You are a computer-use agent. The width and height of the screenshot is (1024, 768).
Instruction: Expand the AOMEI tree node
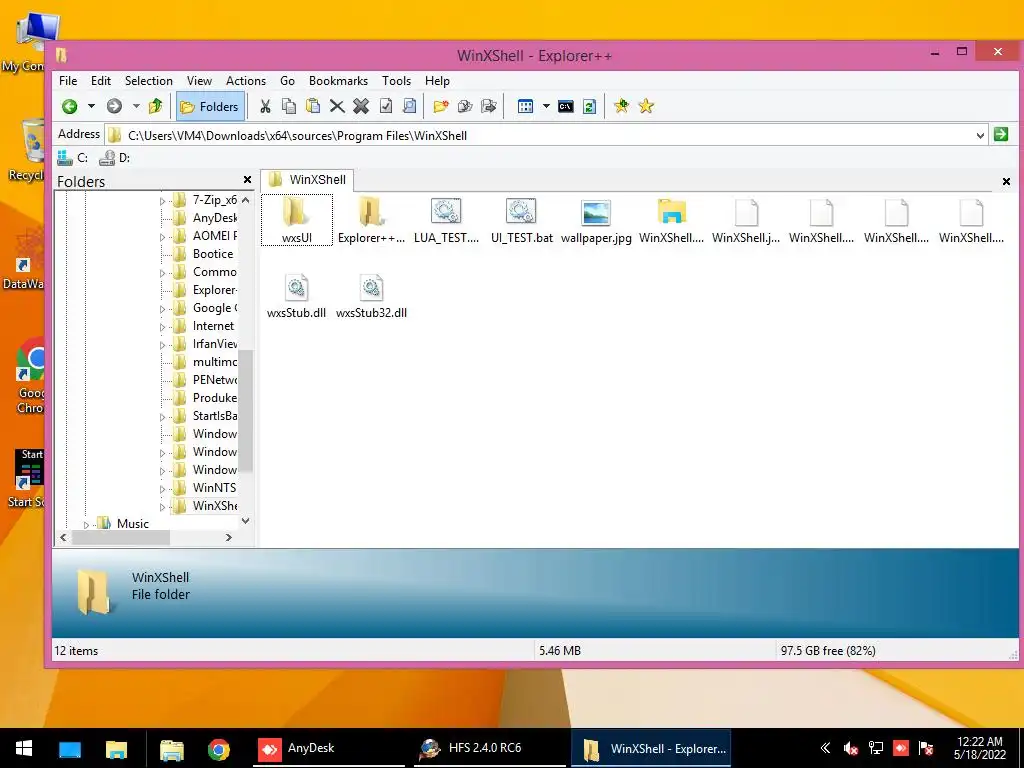pos(163,237)
